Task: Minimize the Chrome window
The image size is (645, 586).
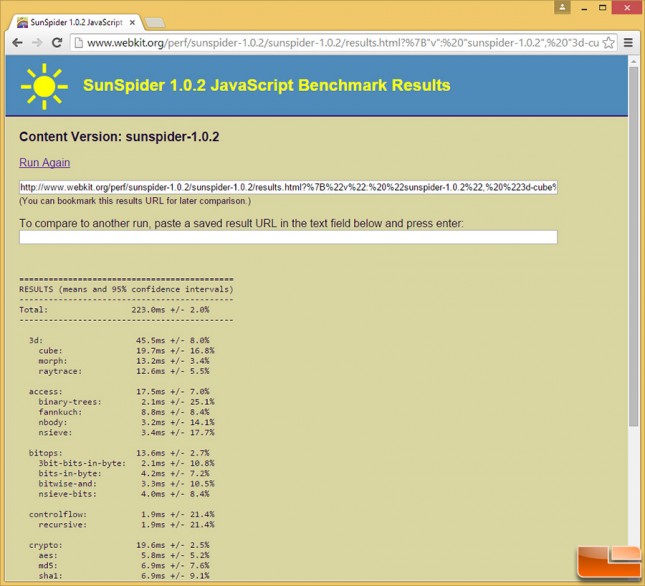Action: [584, 8]
